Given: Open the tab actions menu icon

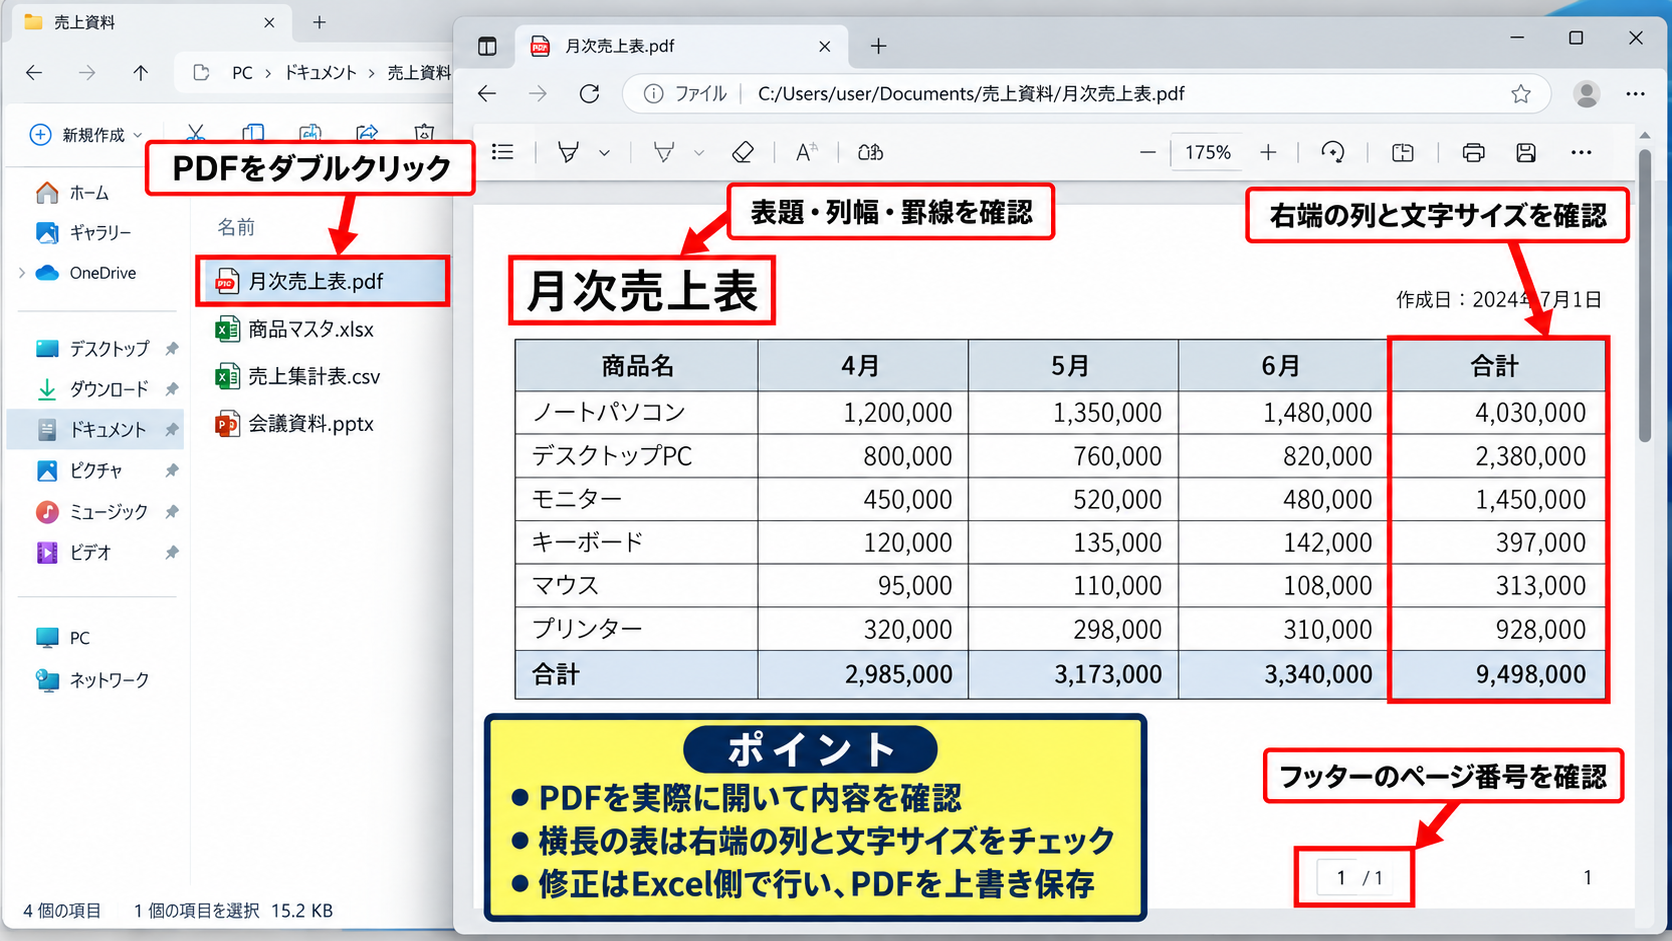Looking at the screenshot, I should 487,46.
